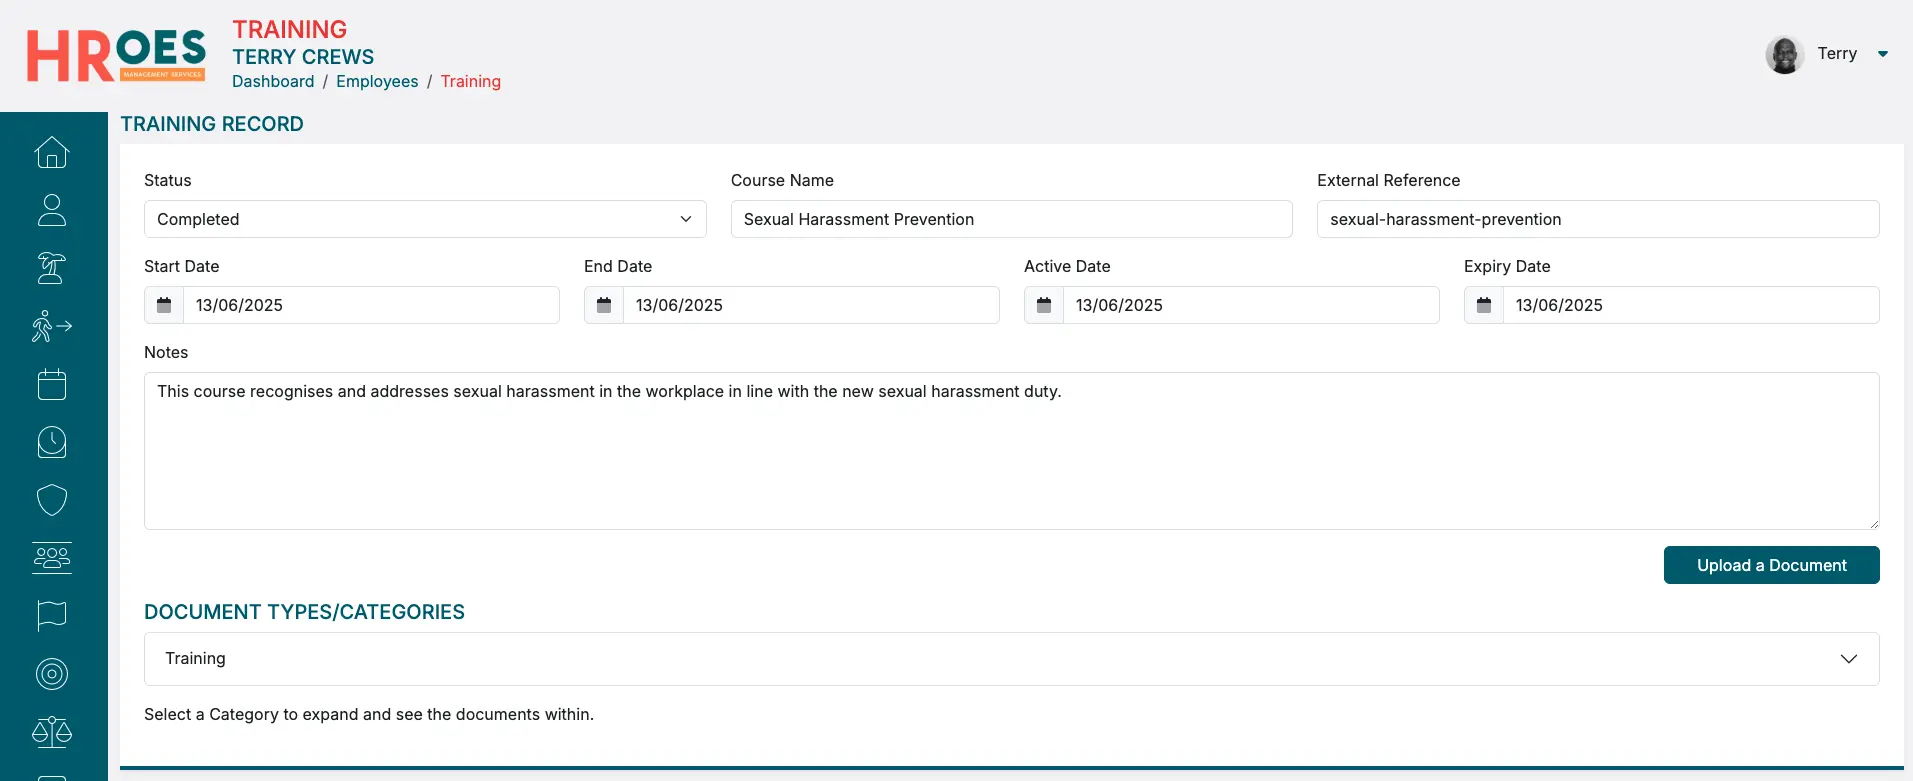The width and height of the screenshot is (1913, 781).
Task: Open the calendar icon in sidebar
Action: [x=52, y=384]
